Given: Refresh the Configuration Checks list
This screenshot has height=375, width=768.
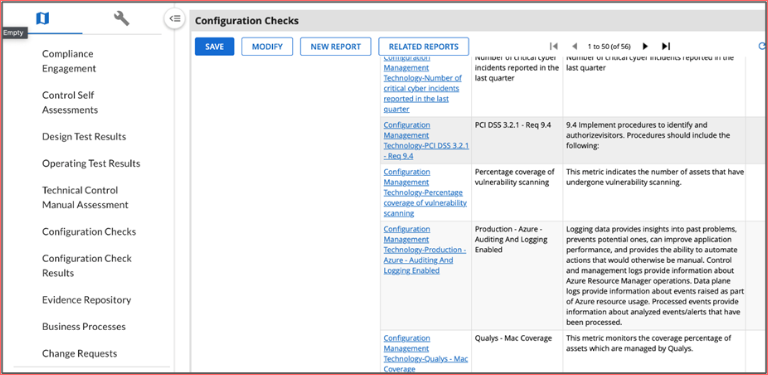Looking at the screenshot, I should click(762, 46).
